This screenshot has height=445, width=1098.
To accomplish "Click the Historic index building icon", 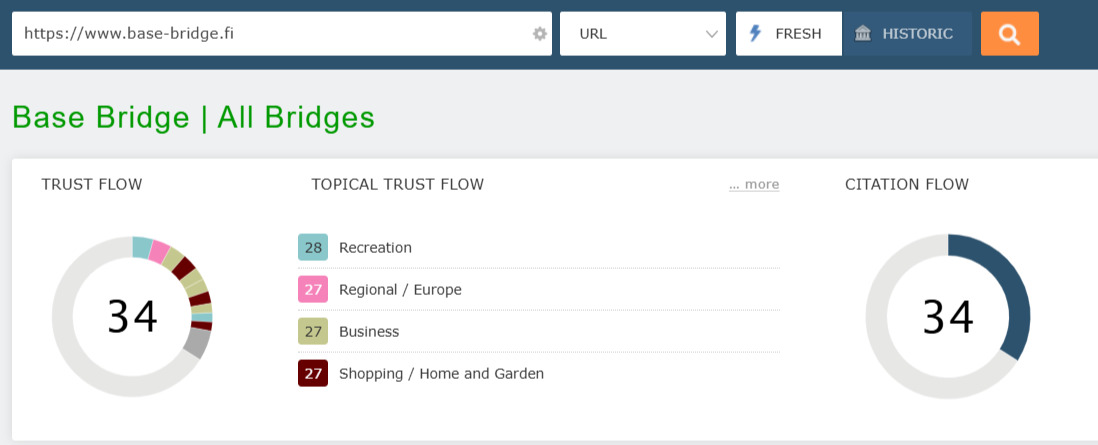I will (x=863, y=34).
